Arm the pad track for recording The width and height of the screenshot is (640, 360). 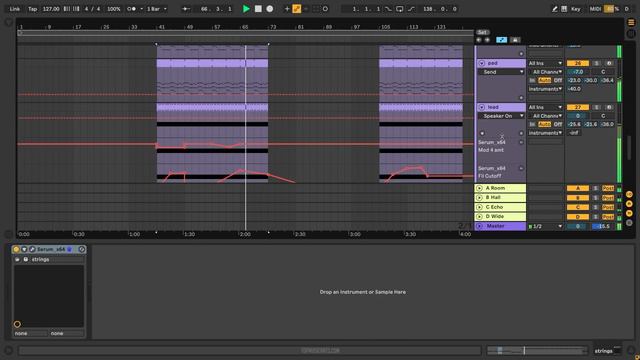[x=609, y=63]
